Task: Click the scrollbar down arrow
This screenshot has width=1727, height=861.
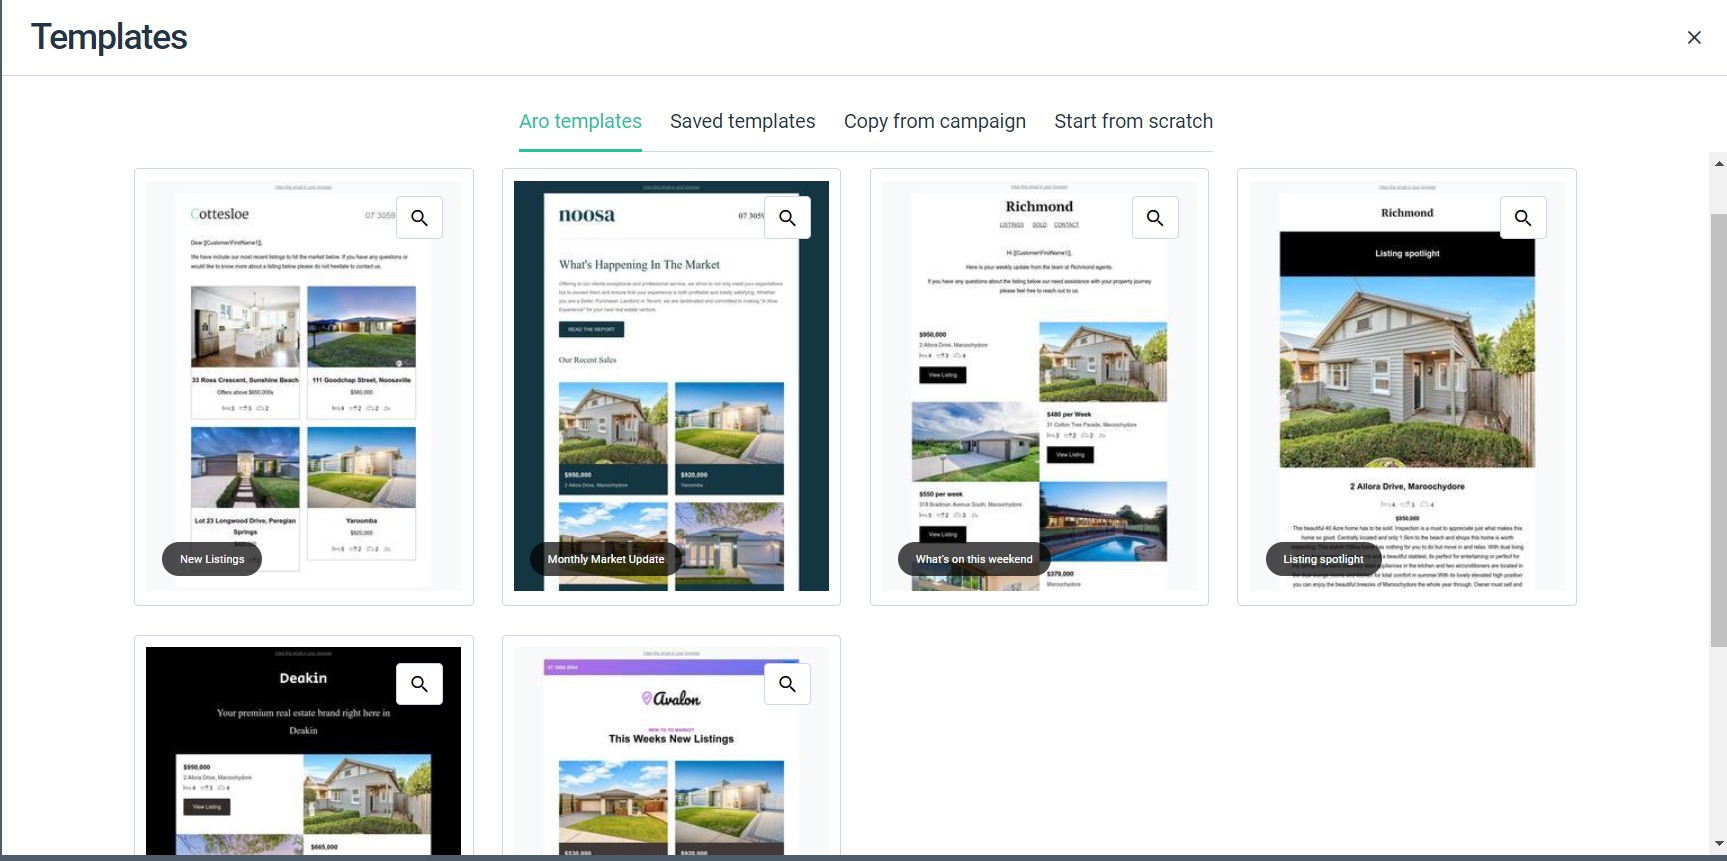Action: click(1718, 845)
